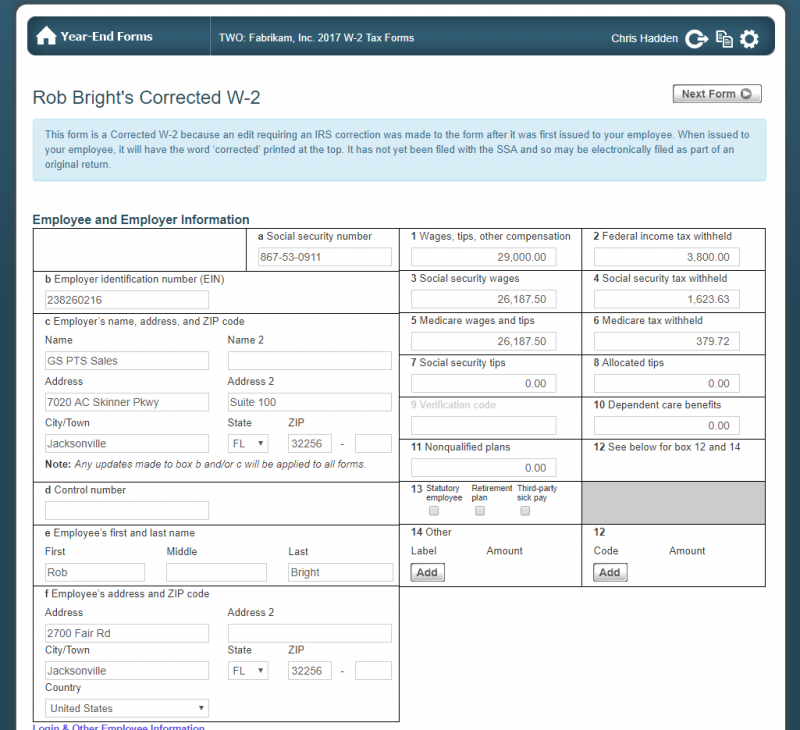Click the employee Last name field

340,572
